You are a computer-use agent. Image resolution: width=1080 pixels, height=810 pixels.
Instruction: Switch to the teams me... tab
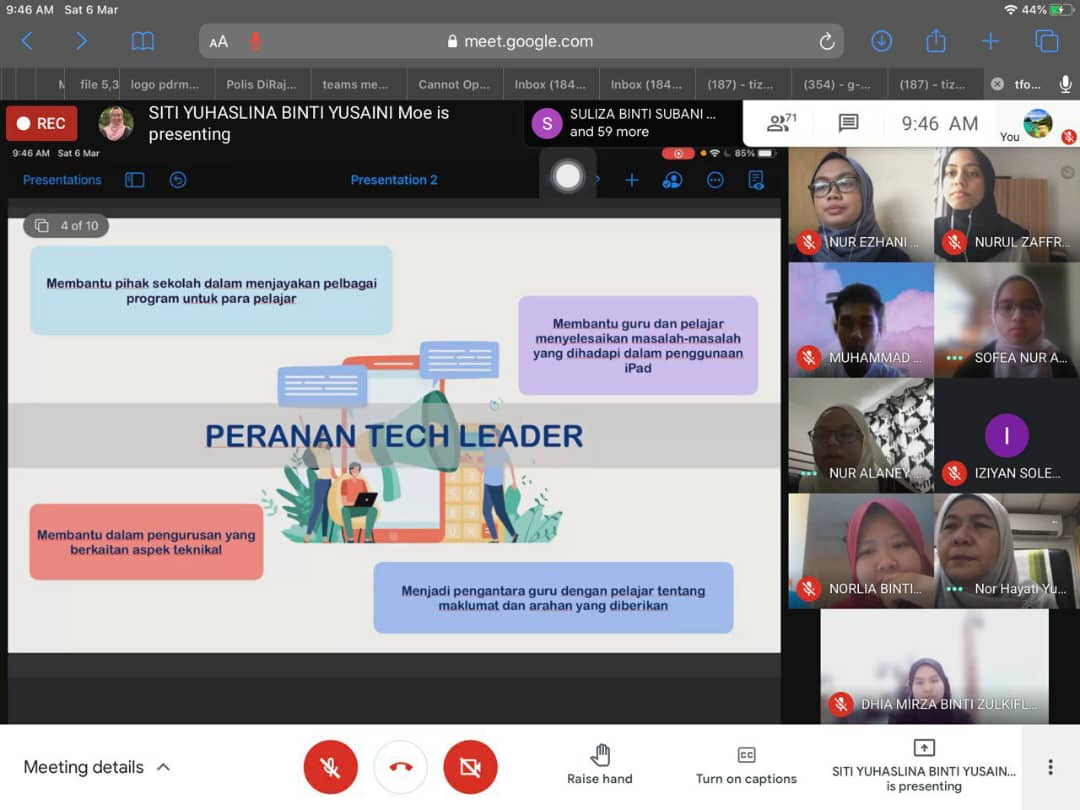(355, 85)
